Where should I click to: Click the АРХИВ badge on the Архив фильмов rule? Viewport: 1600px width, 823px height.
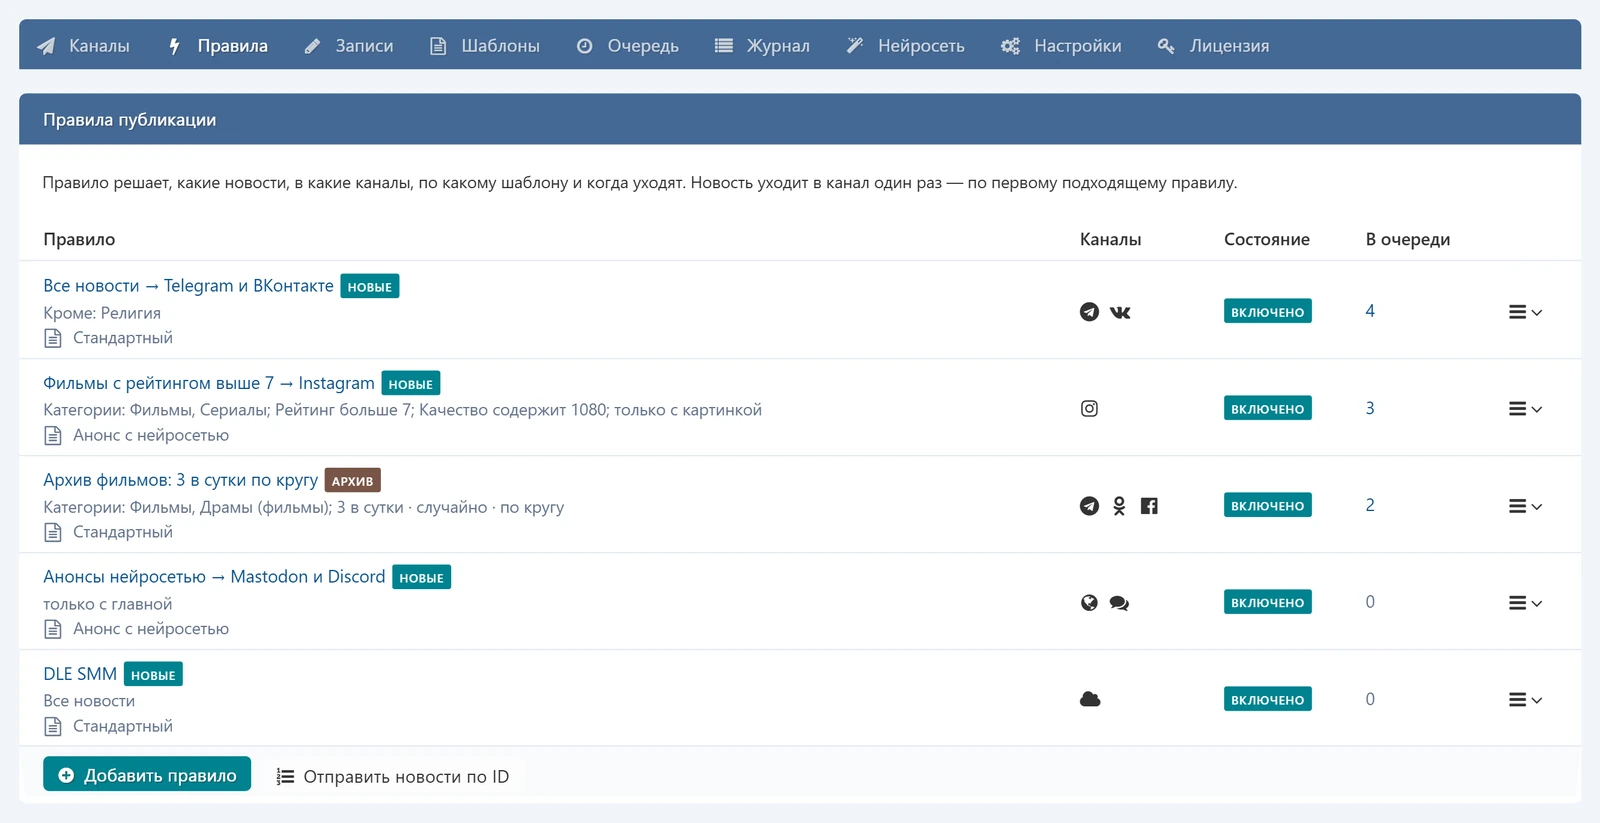pyautogui.click(x=352, y=480)
